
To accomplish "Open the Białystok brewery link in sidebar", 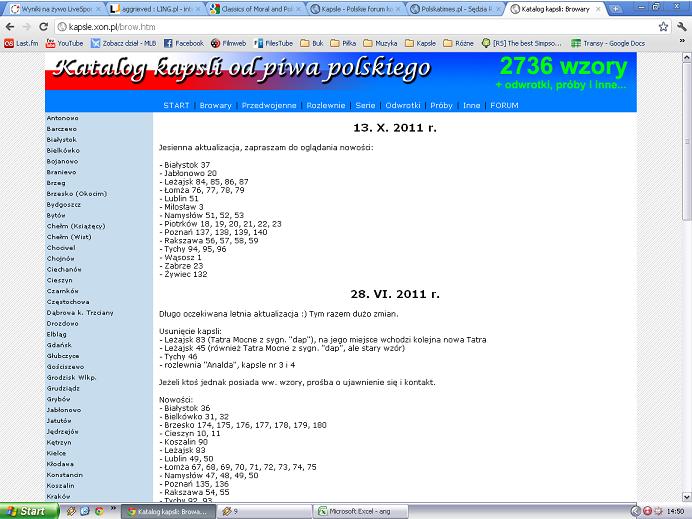I will click(x=61, y=139).
